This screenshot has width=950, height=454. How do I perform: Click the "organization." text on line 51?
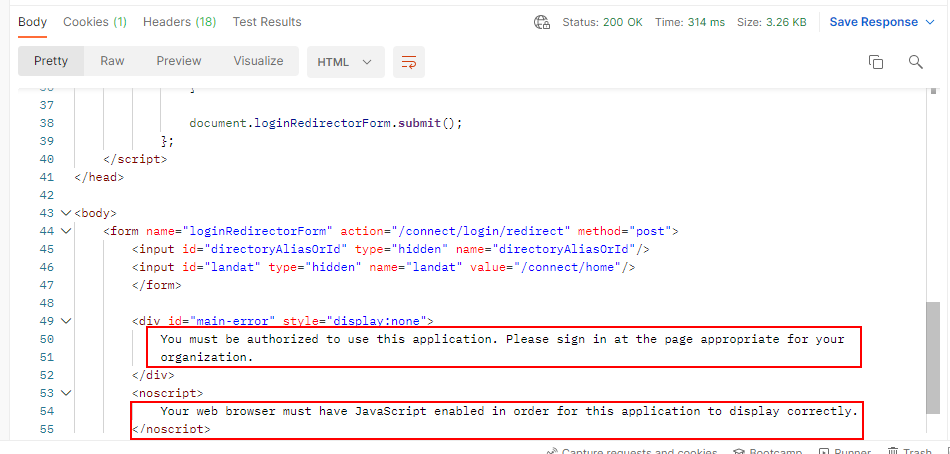point(206,357)
